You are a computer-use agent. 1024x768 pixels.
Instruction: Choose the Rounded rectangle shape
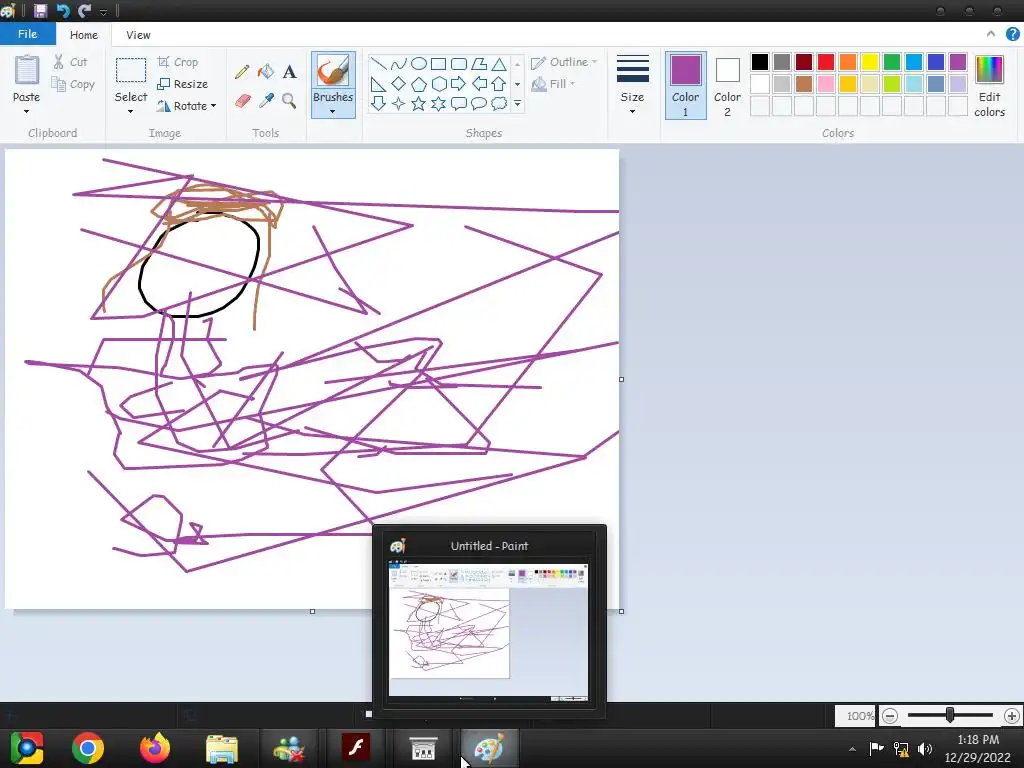coord(459,64)
